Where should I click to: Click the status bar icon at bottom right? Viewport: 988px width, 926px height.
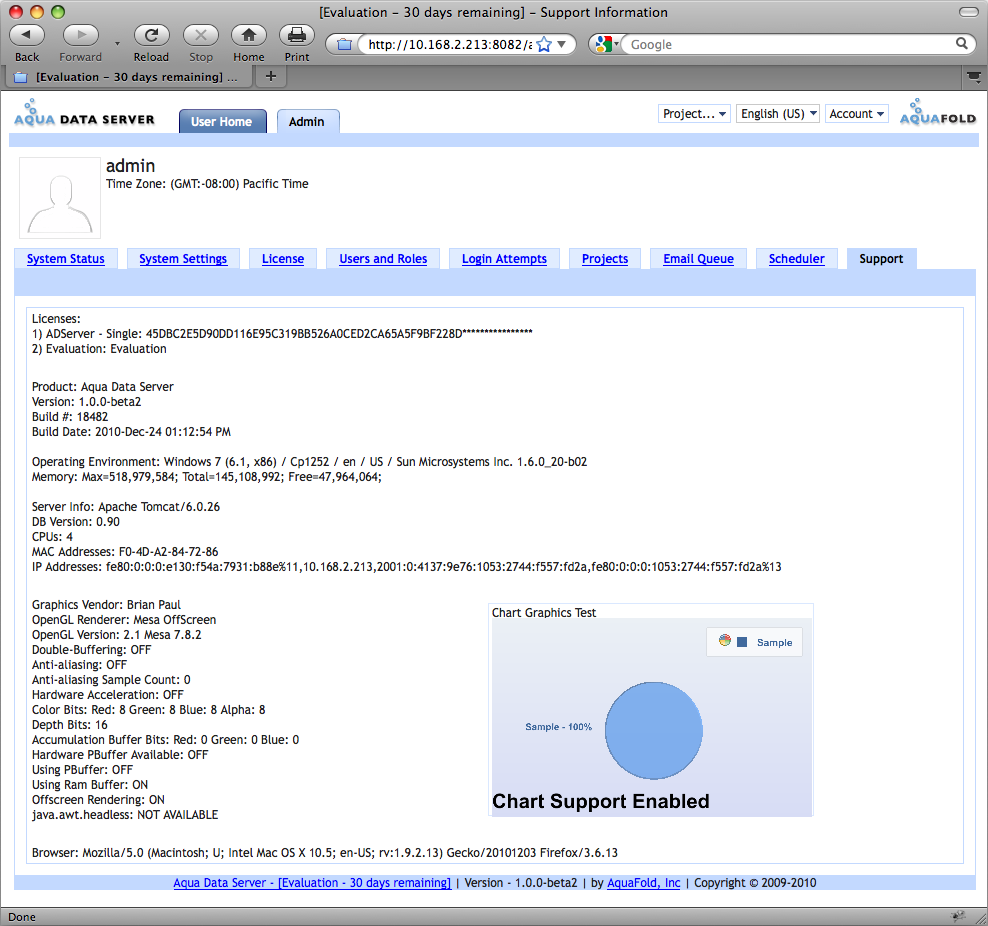click(958, 916)
